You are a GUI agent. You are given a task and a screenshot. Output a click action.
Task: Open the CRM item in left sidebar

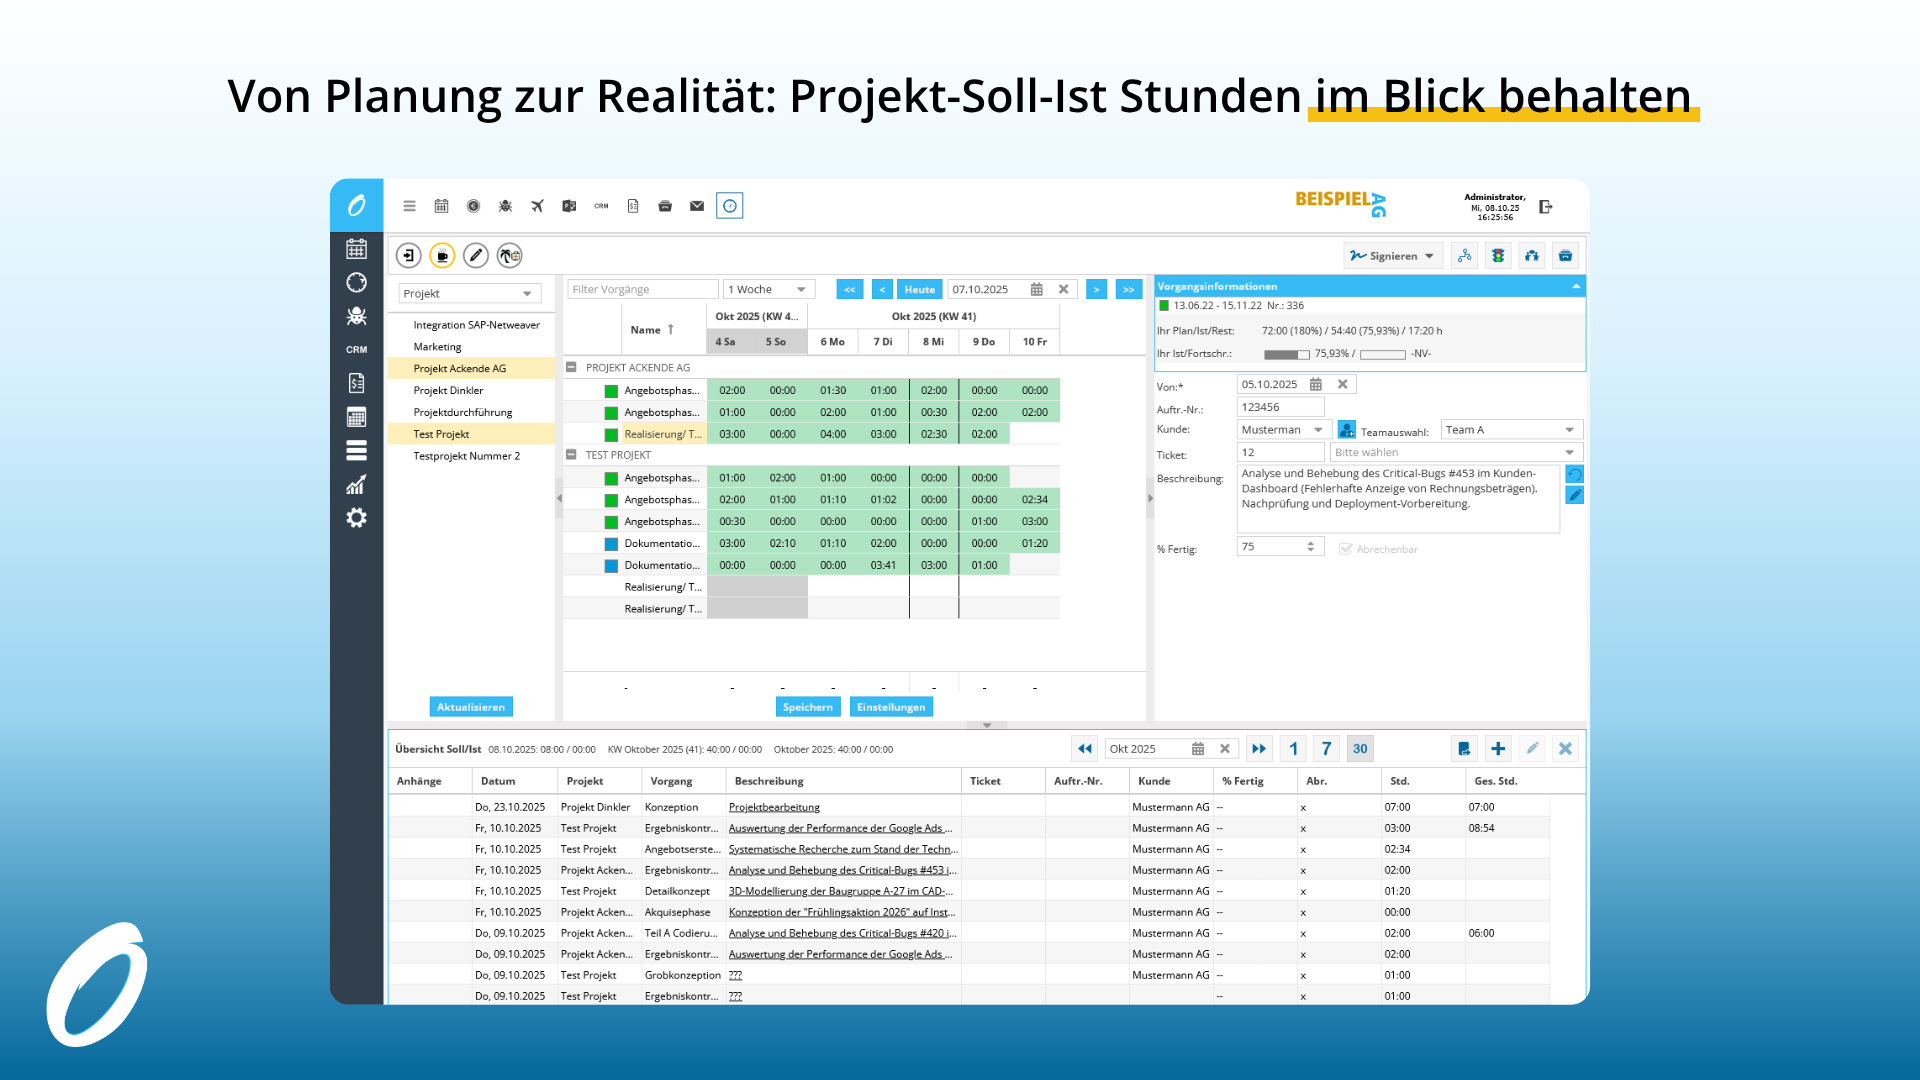tap(356, 350)
